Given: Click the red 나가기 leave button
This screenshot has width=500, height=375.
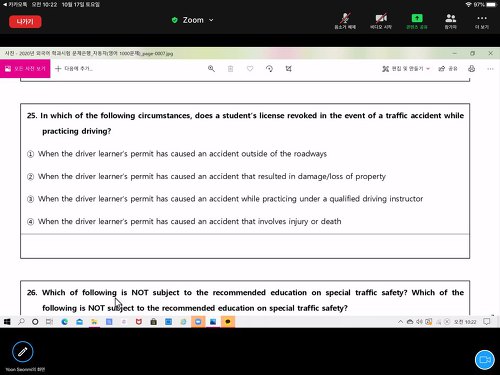Looking at the screenshot, I should pos(25,22).
